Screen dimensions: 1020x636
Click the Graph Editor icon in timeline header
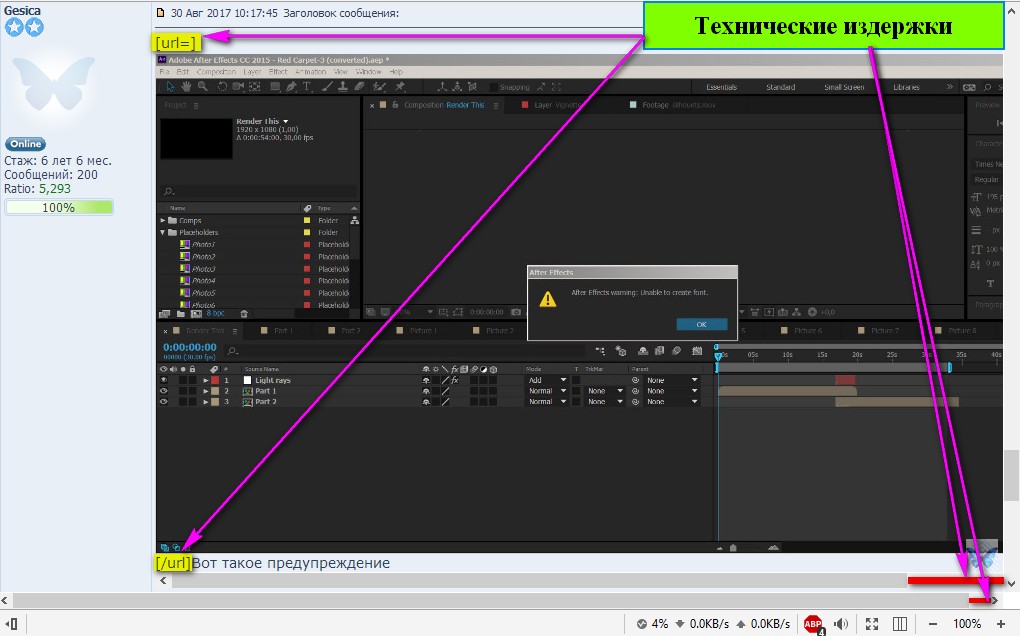tap(697, 351)
